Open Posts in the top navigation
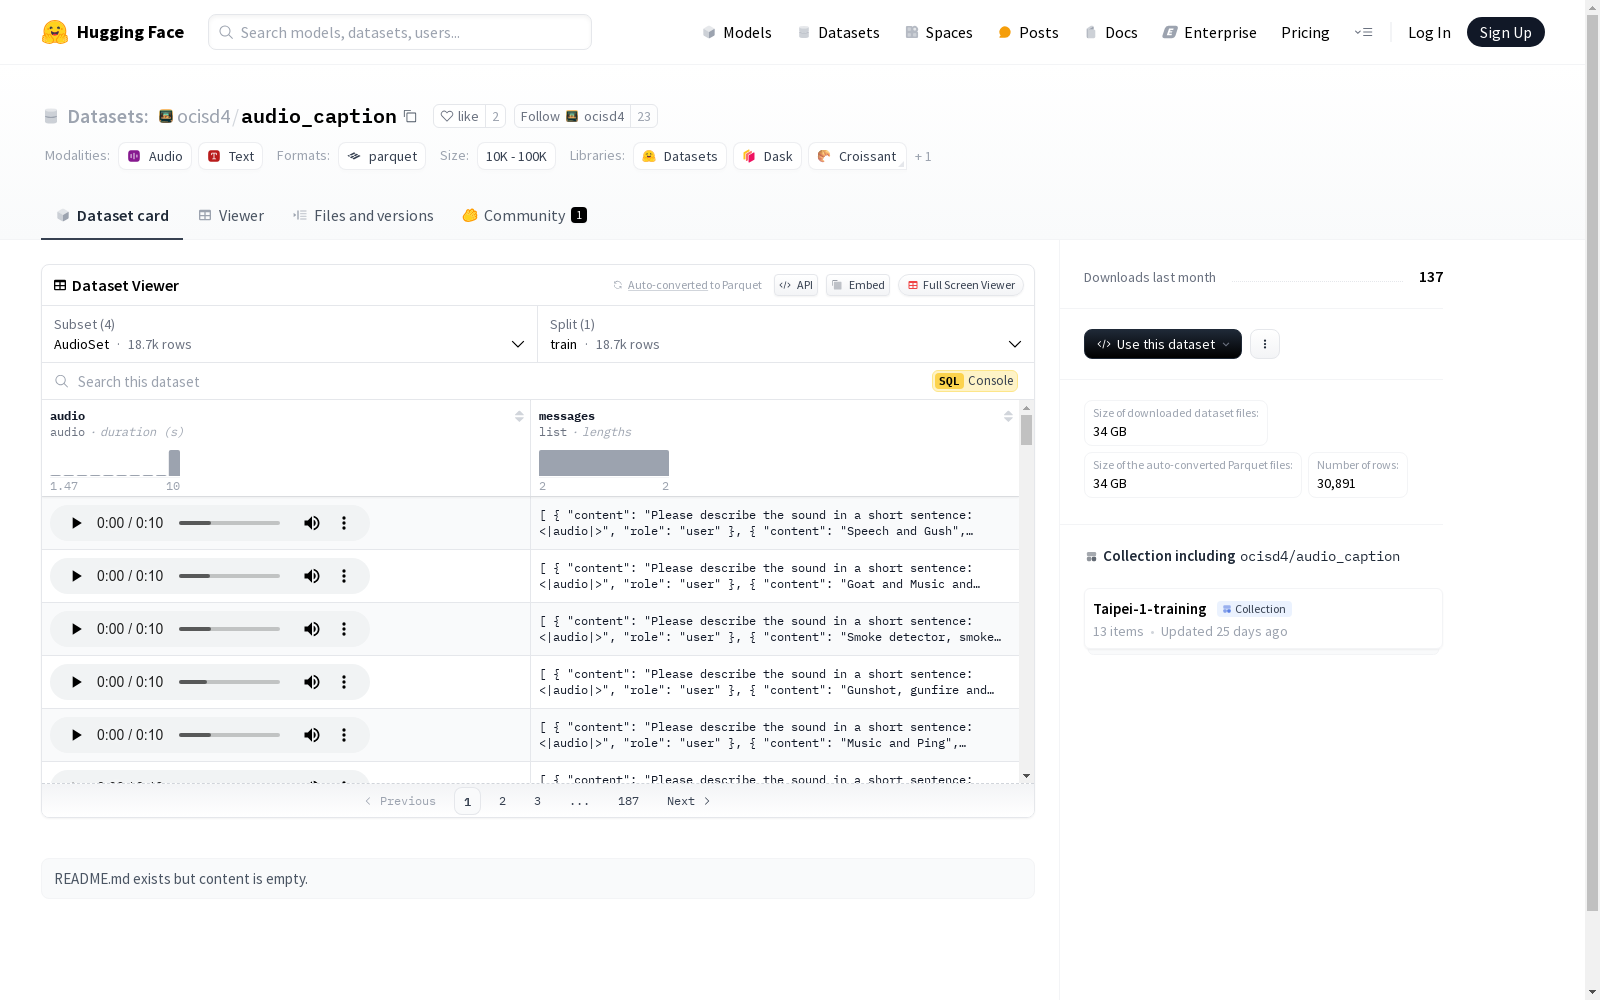Viewport: 1600px width, 1000px height. pos(1028,32)
